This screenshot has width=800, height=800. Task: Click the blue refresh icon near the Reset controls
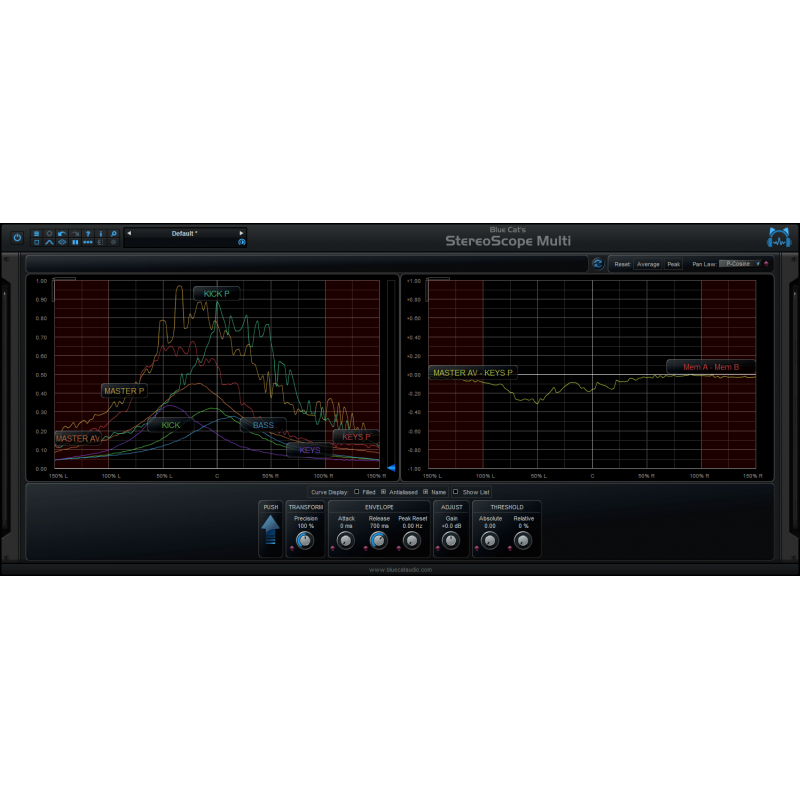point(597,264)
